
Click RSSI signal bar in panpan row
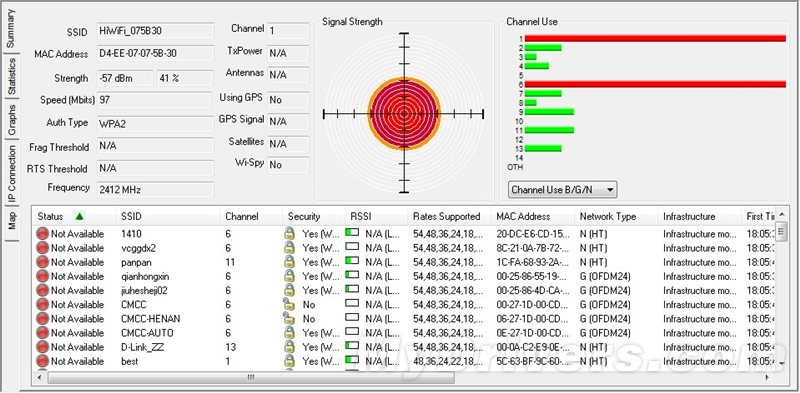tap(353, 261)
